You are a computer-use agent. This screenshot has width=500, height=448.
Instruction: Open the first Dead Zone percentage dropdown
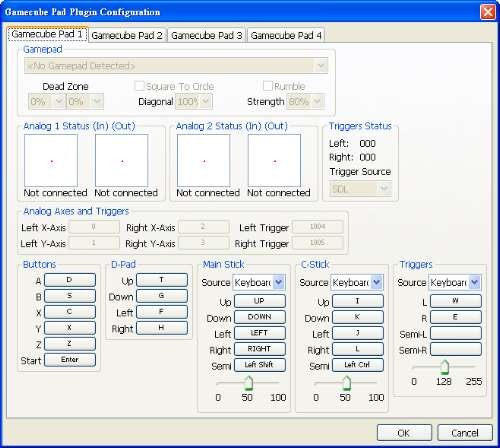pos(47,101)
